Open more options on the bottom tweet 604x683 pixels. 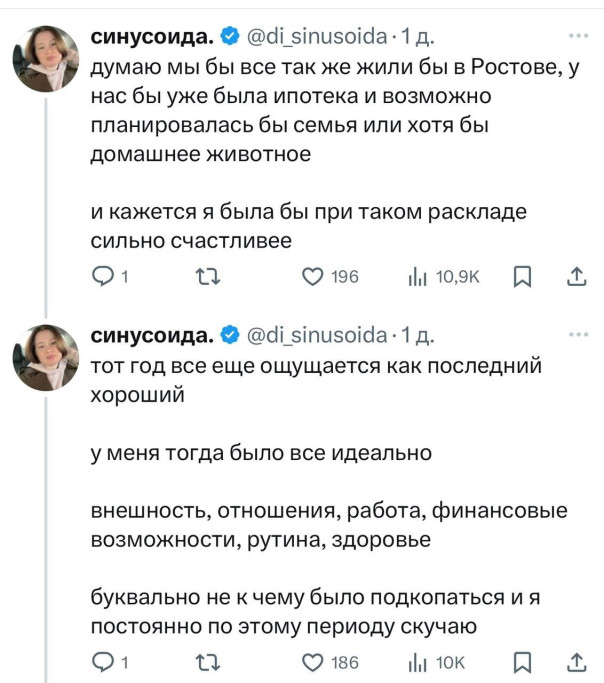pos(577,336)
